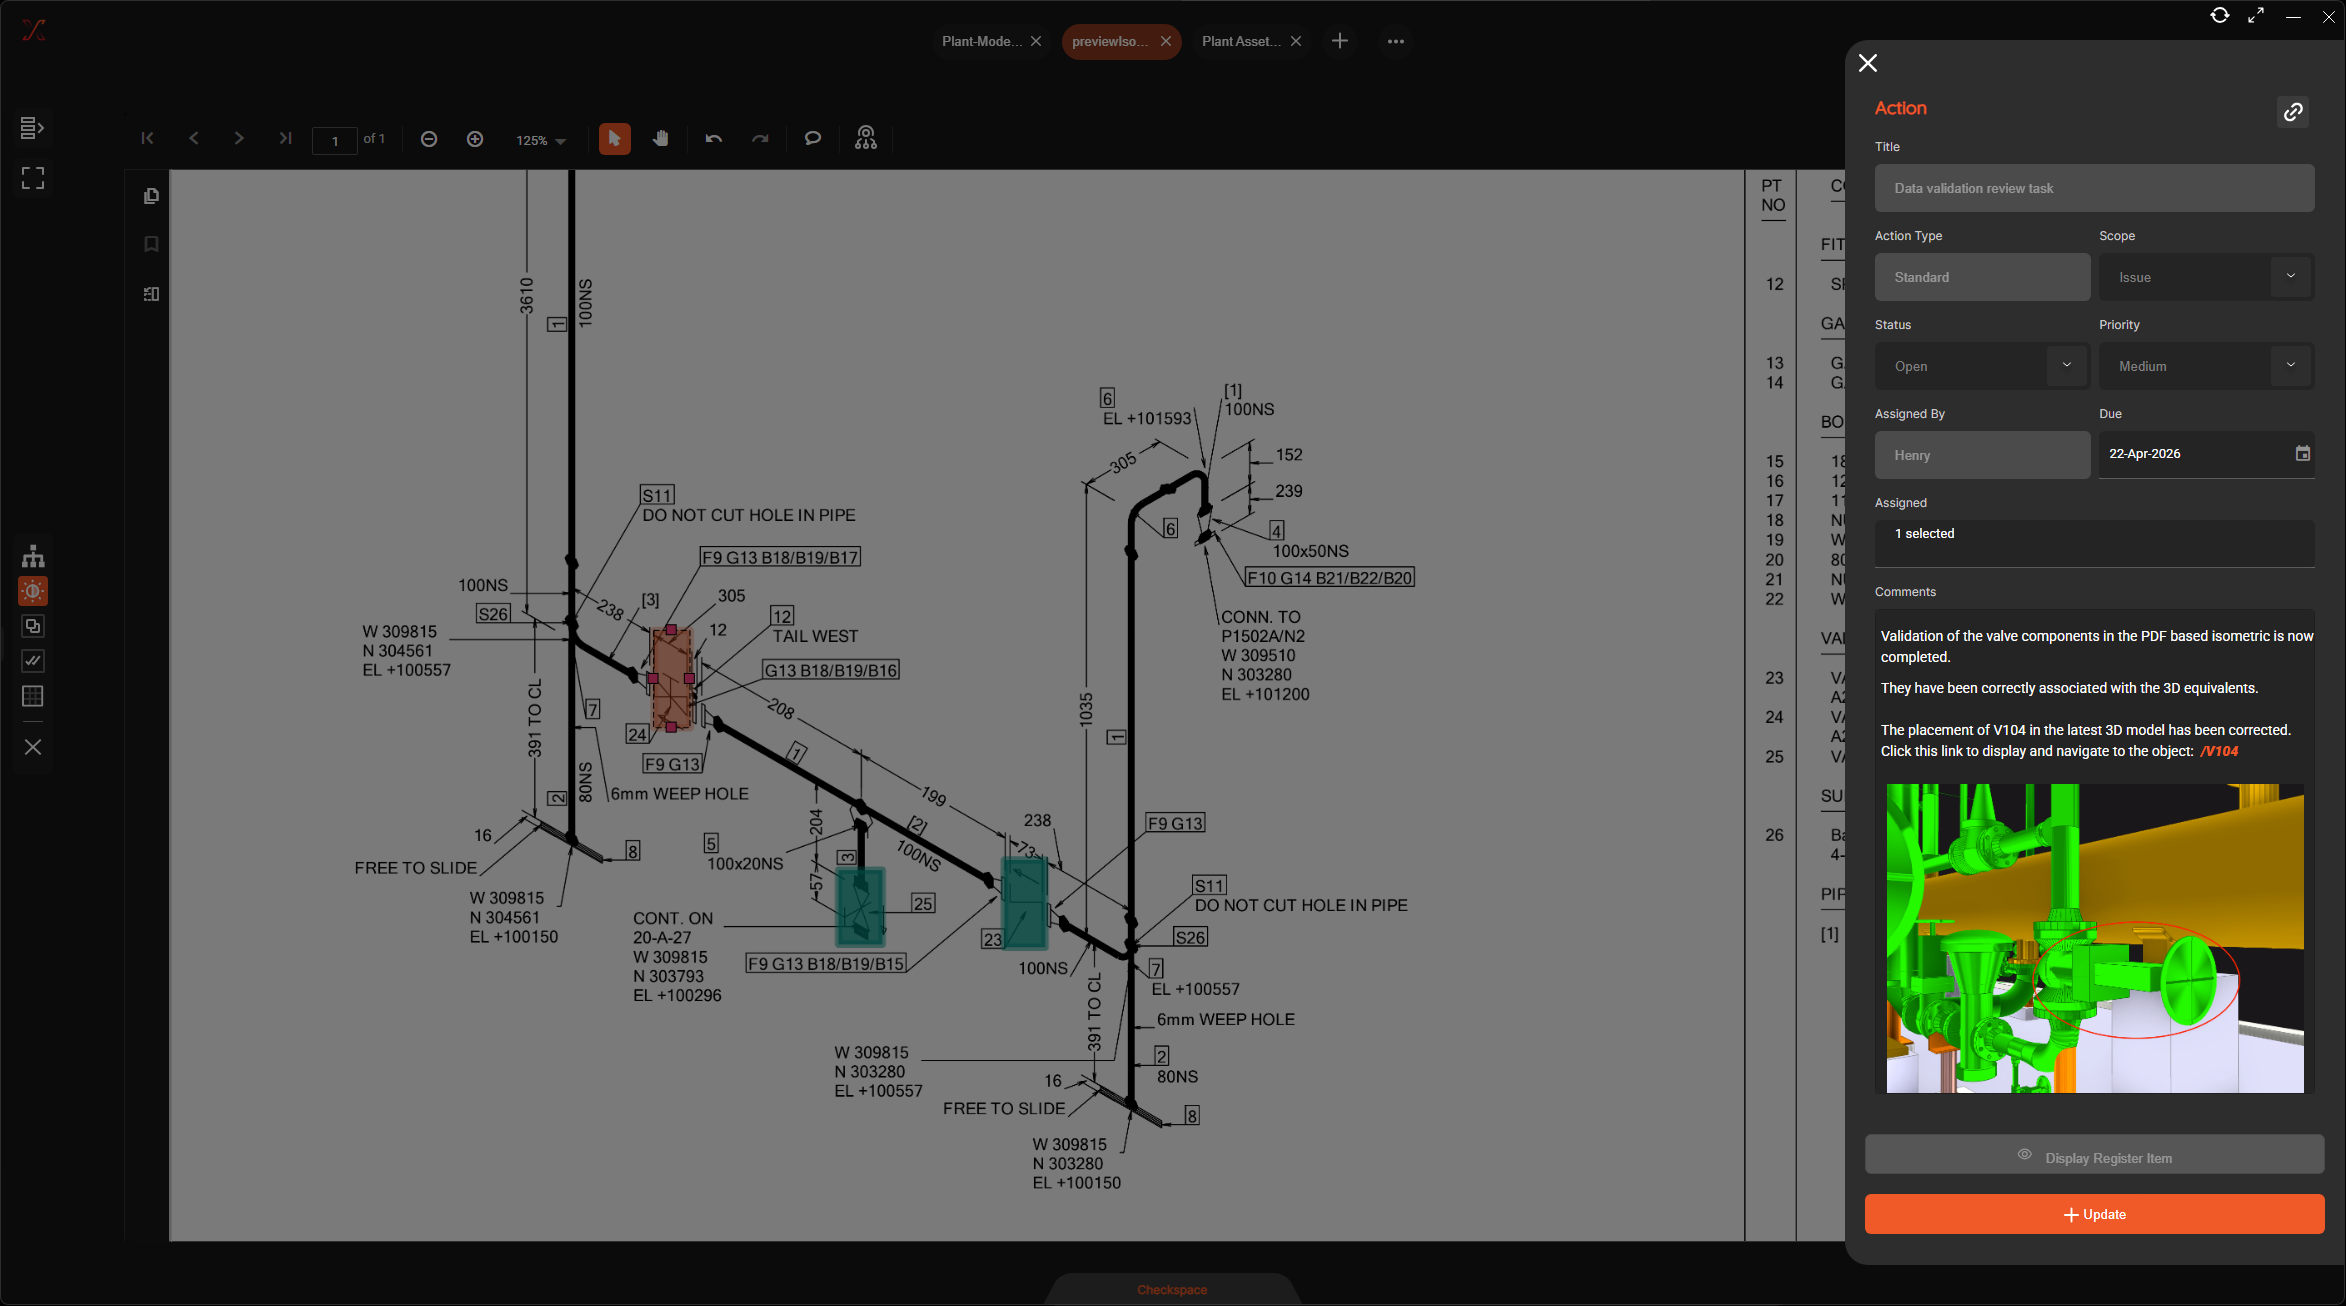Image resolution: width=2346 pixels, height=1306 pixels.
Task: Open the 3D model screenshot thumbnail
Action: click(x=2095, y=938)
